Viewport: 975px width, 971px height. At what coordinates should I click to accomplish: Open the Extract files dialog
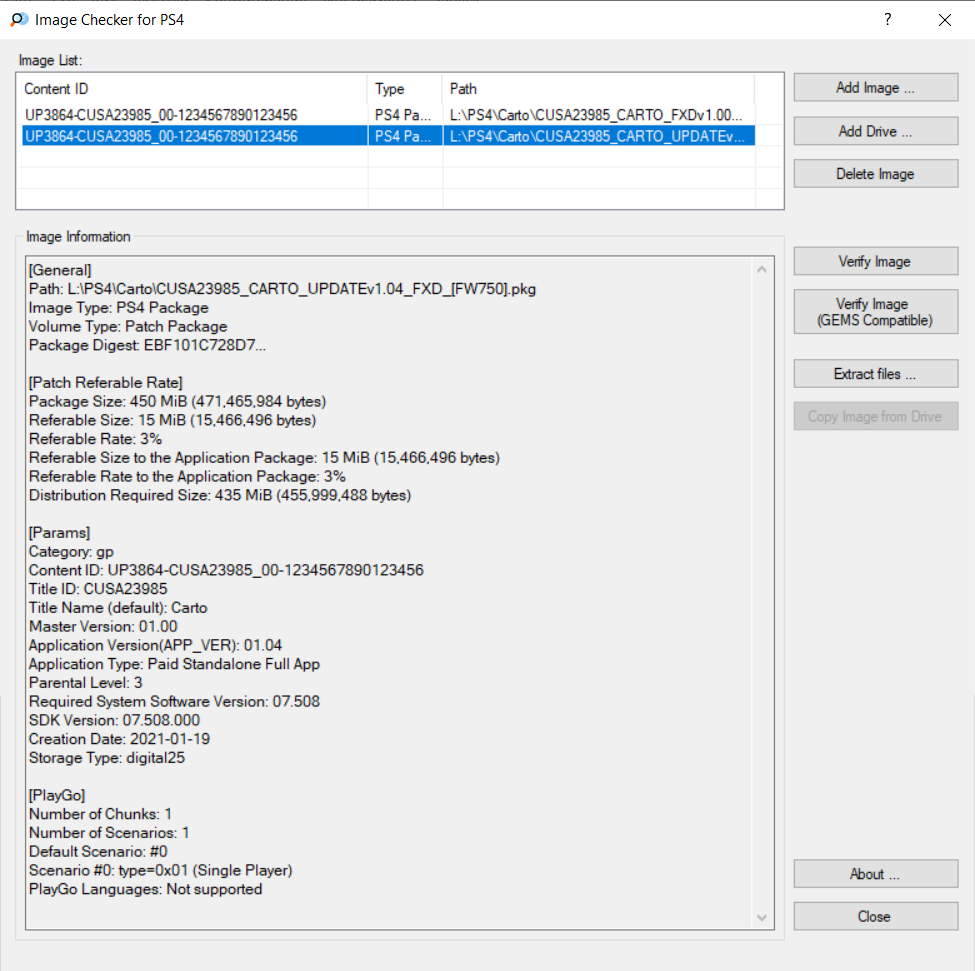click(x=876, y=374)
